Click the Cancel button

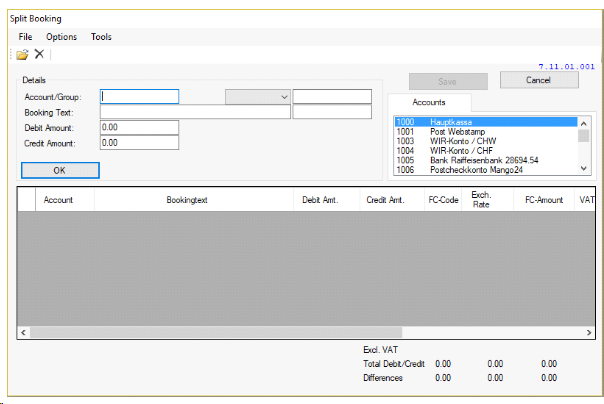(x=539, y=80)
